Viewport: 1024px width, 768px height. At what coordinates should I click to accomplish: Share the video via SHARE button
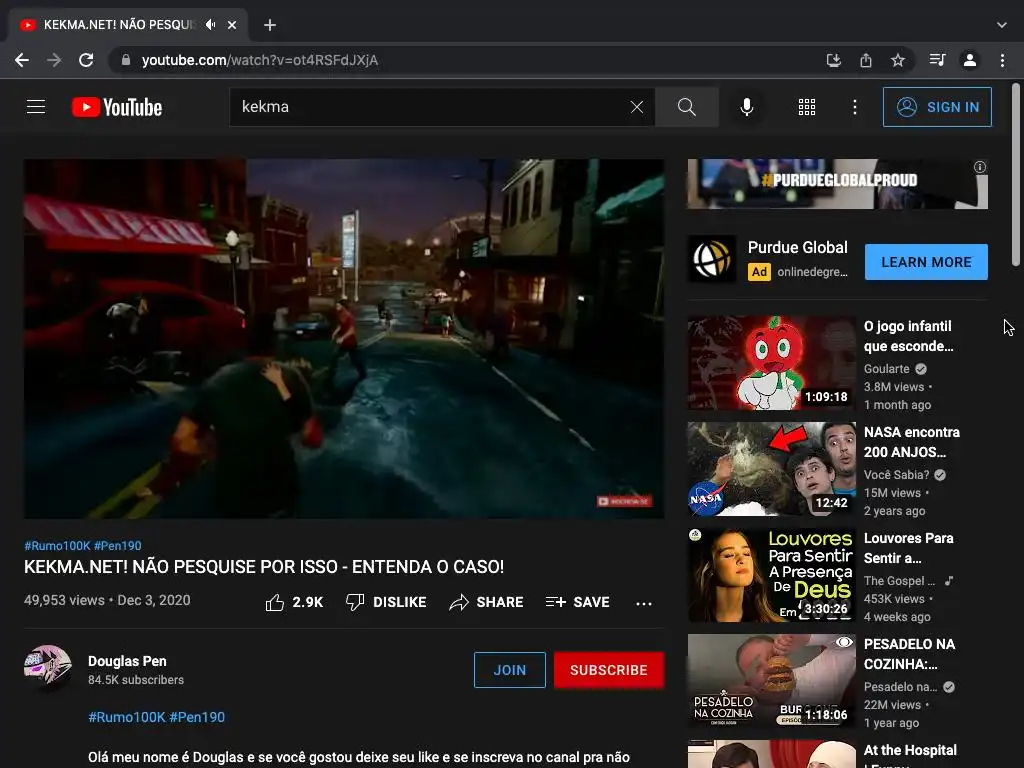pos(486,602)
